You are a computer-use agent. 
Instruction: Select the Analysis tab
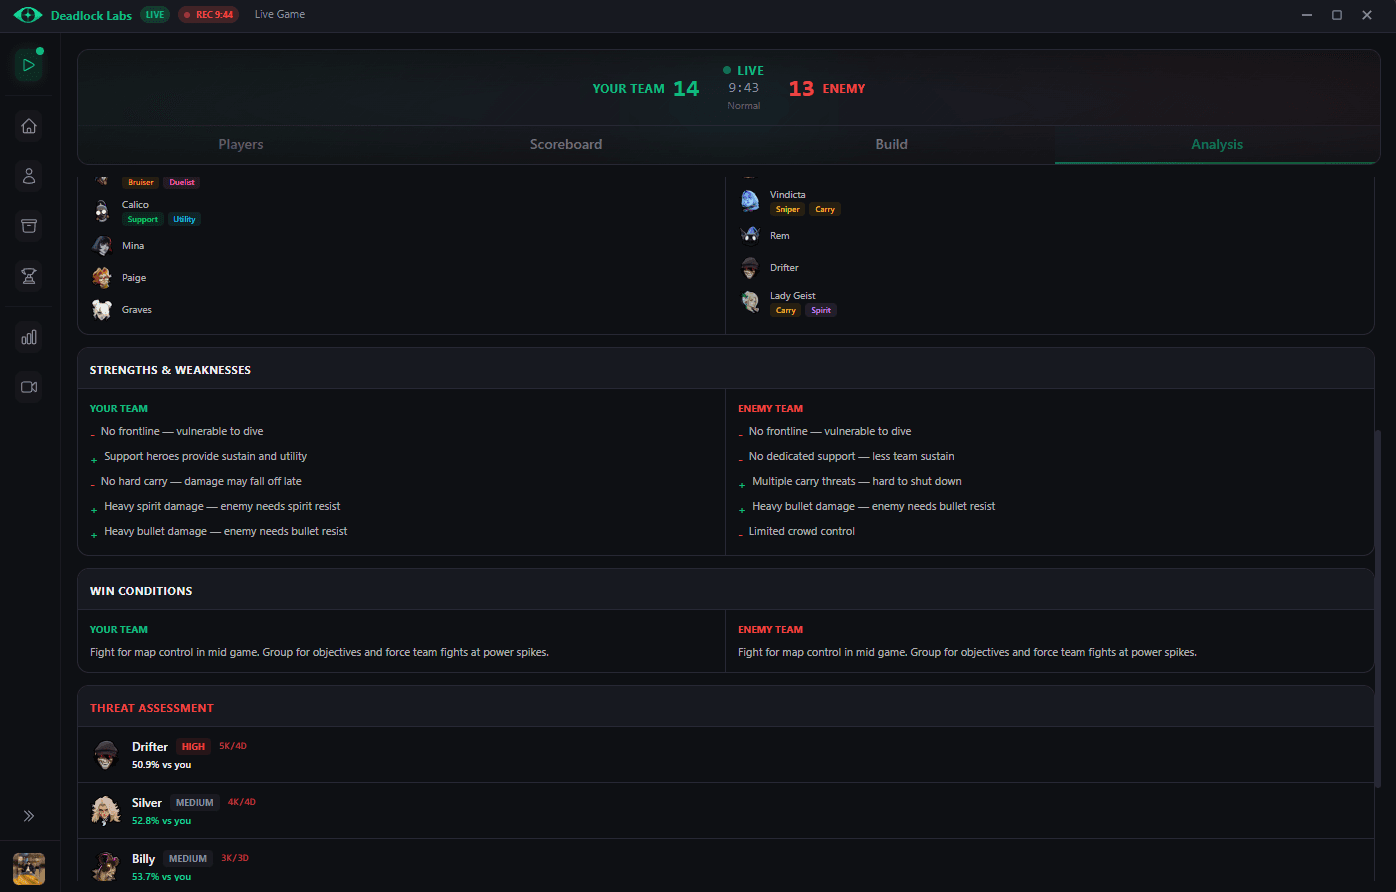click(1217, 144)
